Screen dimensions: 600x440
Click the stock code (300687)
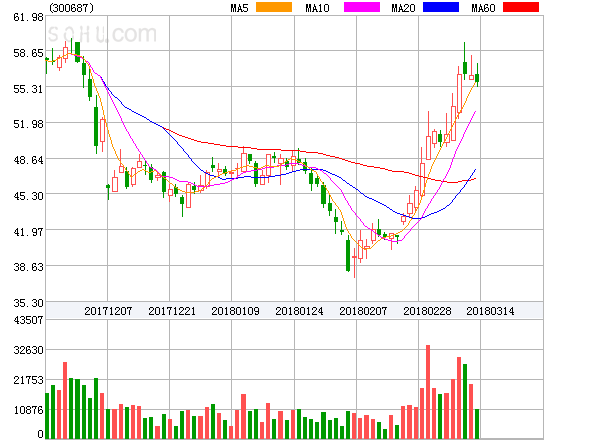(x=71, y=8)
